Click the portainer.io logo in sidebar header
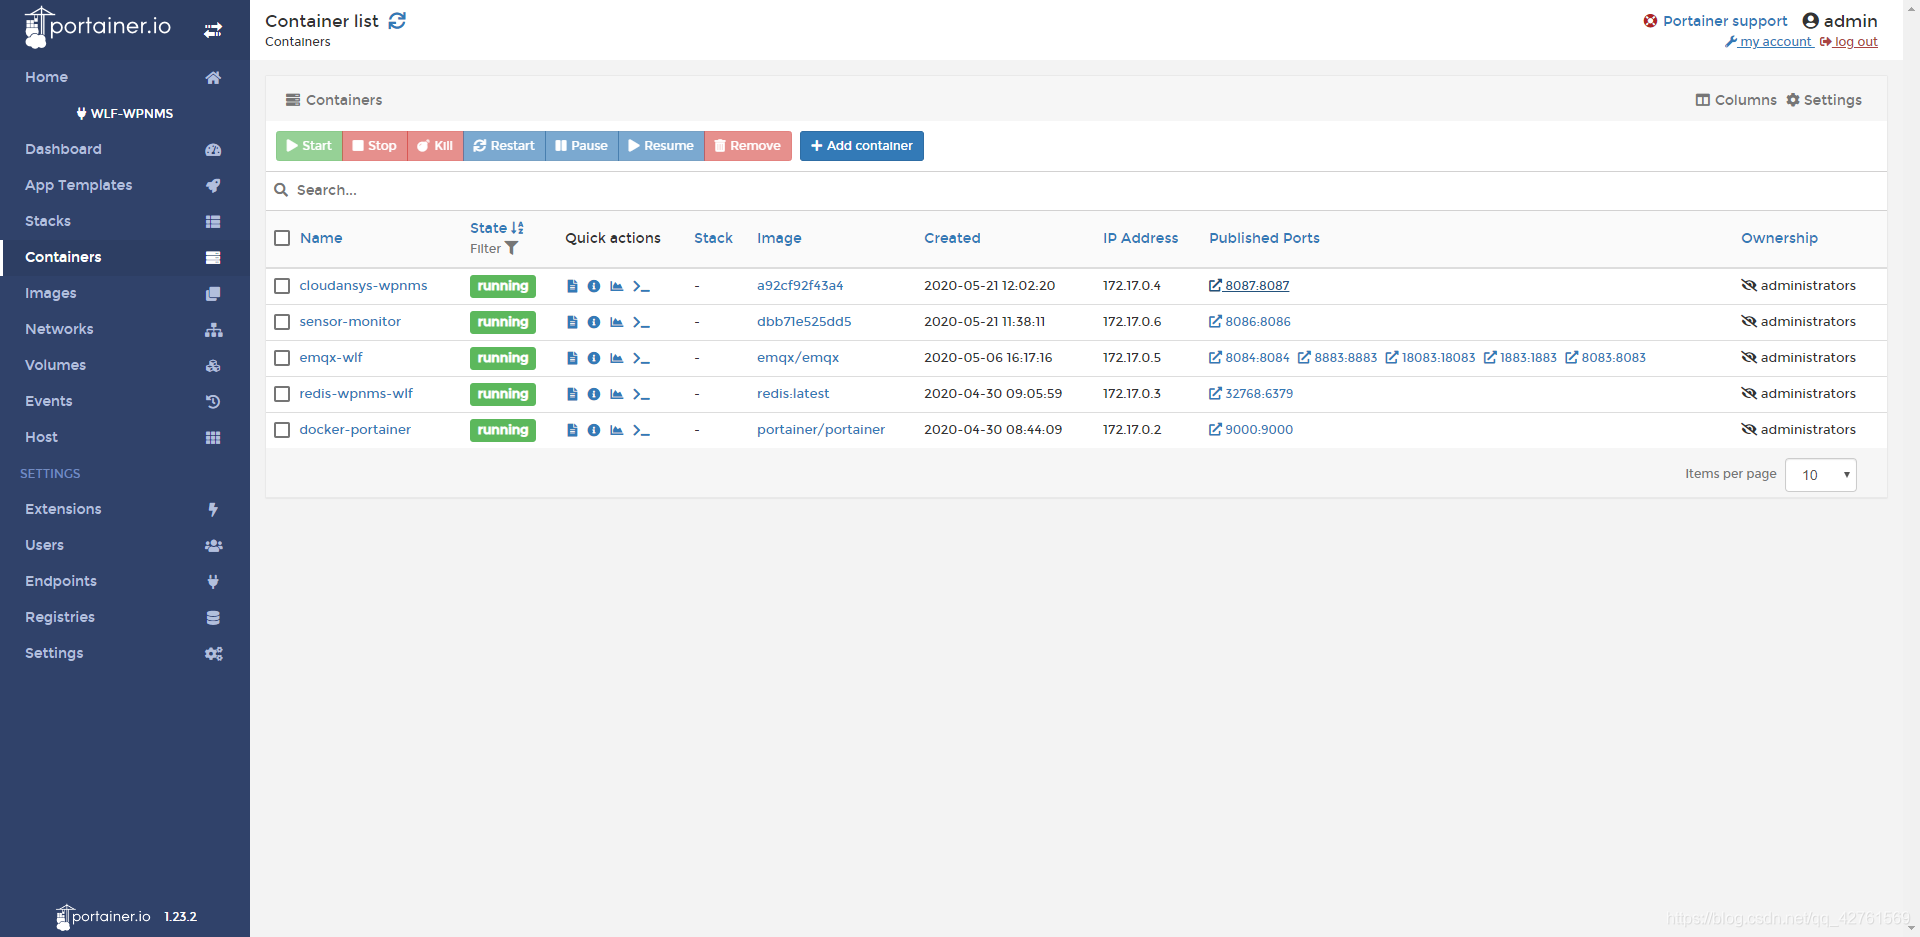The height and width of the screenshot is (937, 1920). (x=98, y=27)
